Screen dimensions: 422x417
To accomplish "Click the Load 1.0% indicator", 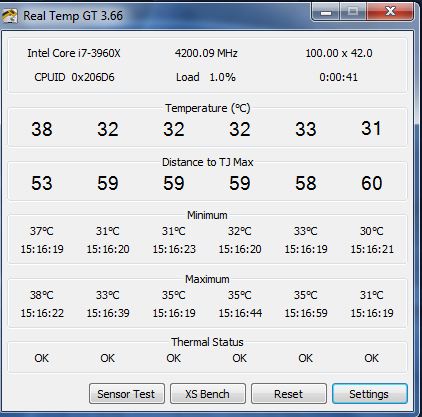I will (x=206, y=77).
